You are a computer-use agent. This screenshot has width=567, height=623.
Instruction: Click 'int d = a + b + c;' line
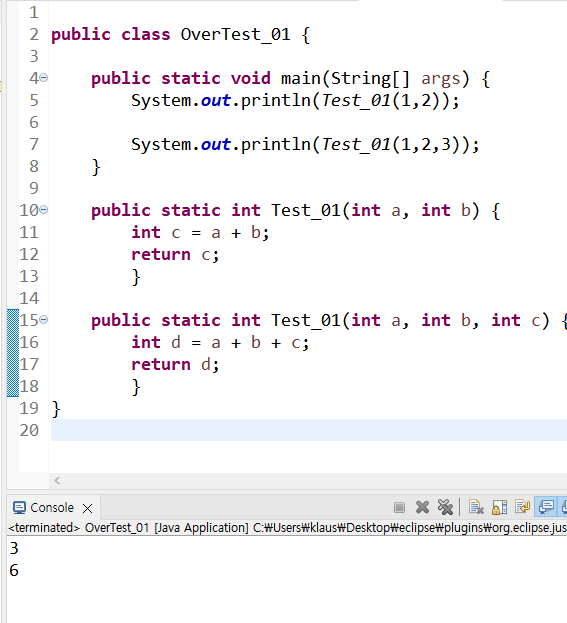click(x=220, y=342)
